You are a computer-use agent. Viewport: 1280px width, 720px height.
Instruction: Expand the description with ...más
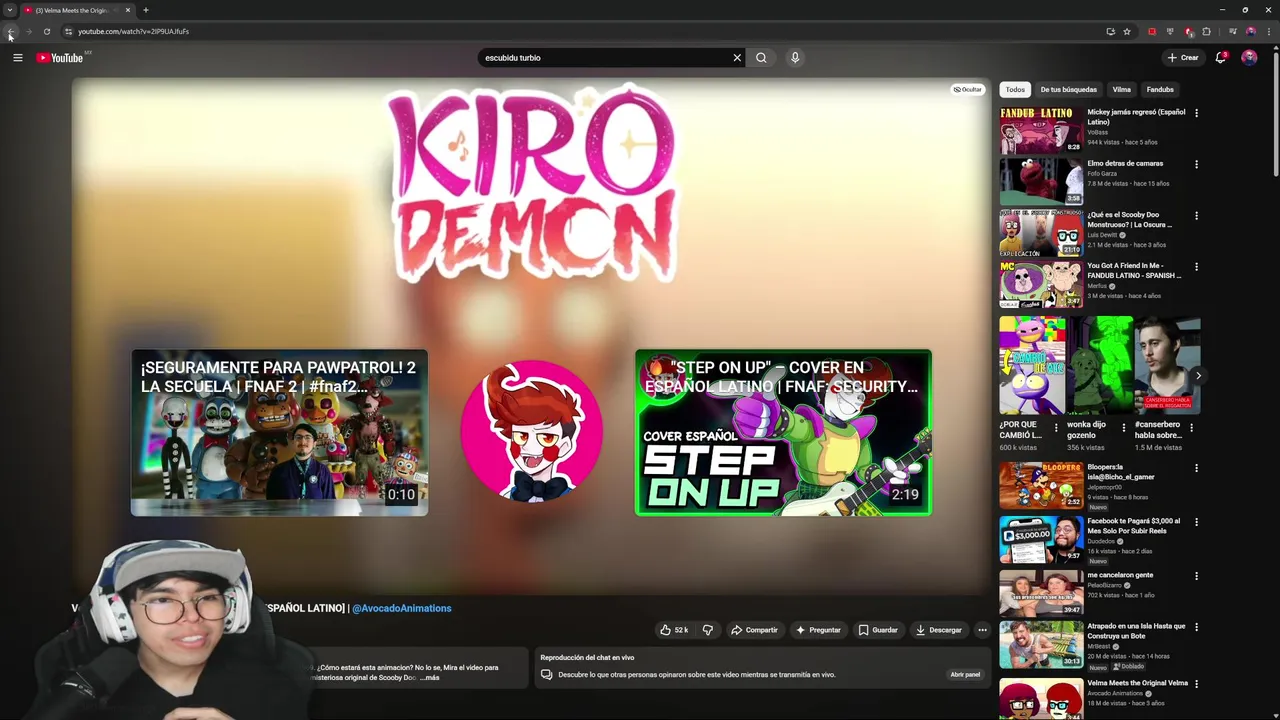coord(429,678)
